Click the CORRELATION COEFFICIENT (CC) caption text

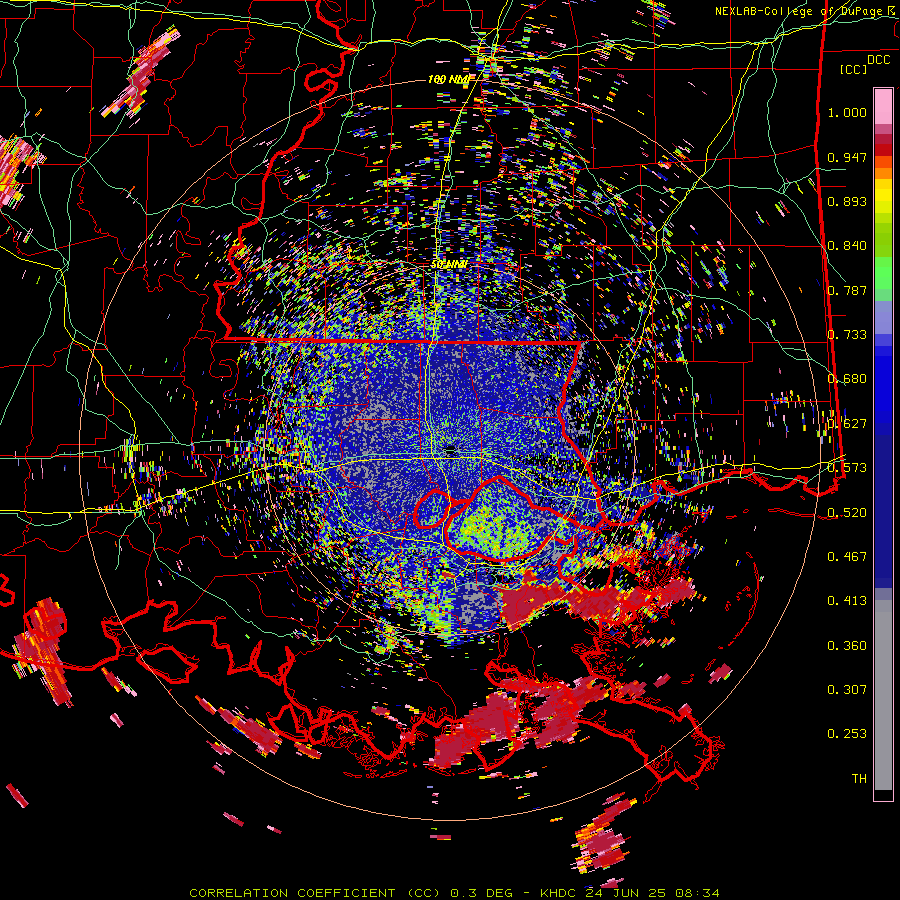[x=315, y=893]
